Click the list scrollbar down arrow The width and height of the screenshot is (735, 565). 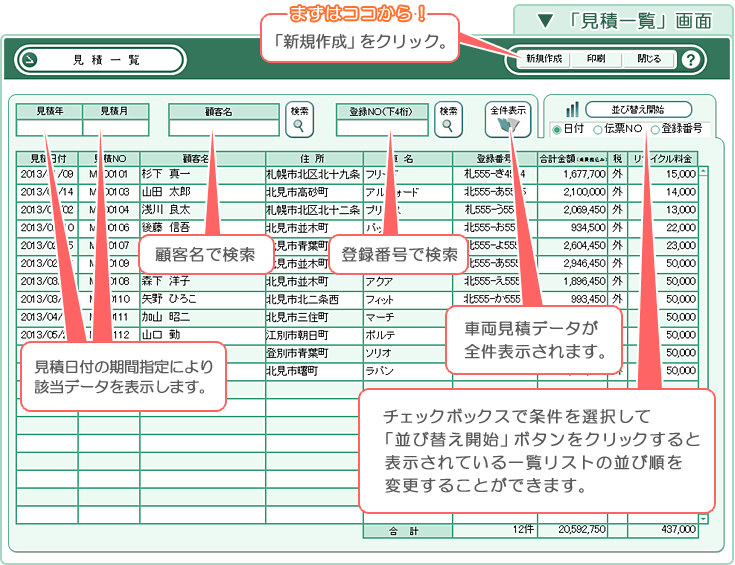[703, 519]
